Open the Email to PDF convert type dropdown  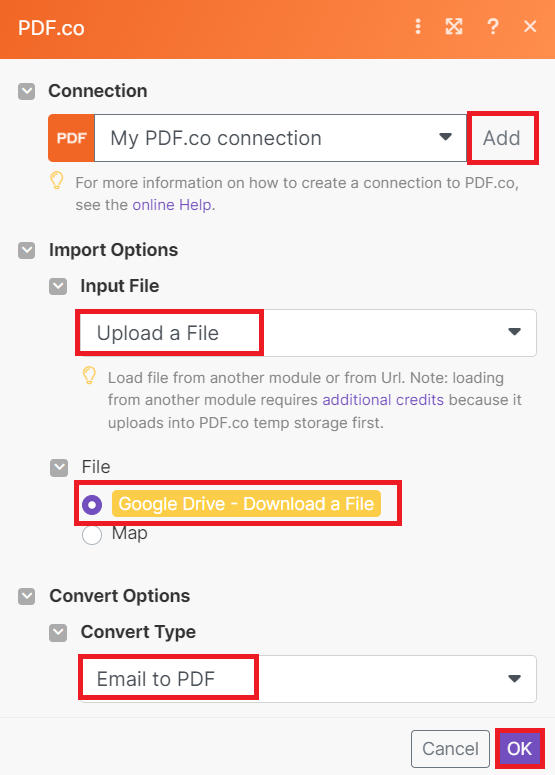[x=307, y=679]
